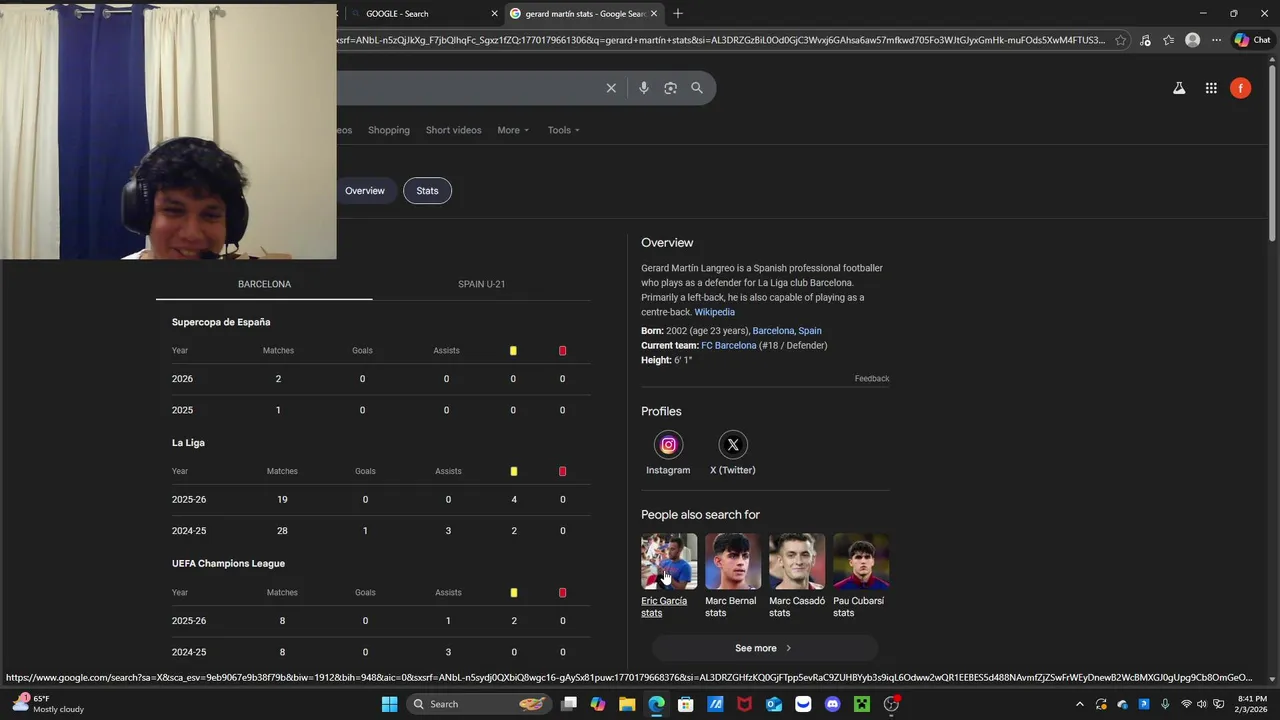
Task: Open the Google account avatar 'f'
Action: [x=1240, y=88]
